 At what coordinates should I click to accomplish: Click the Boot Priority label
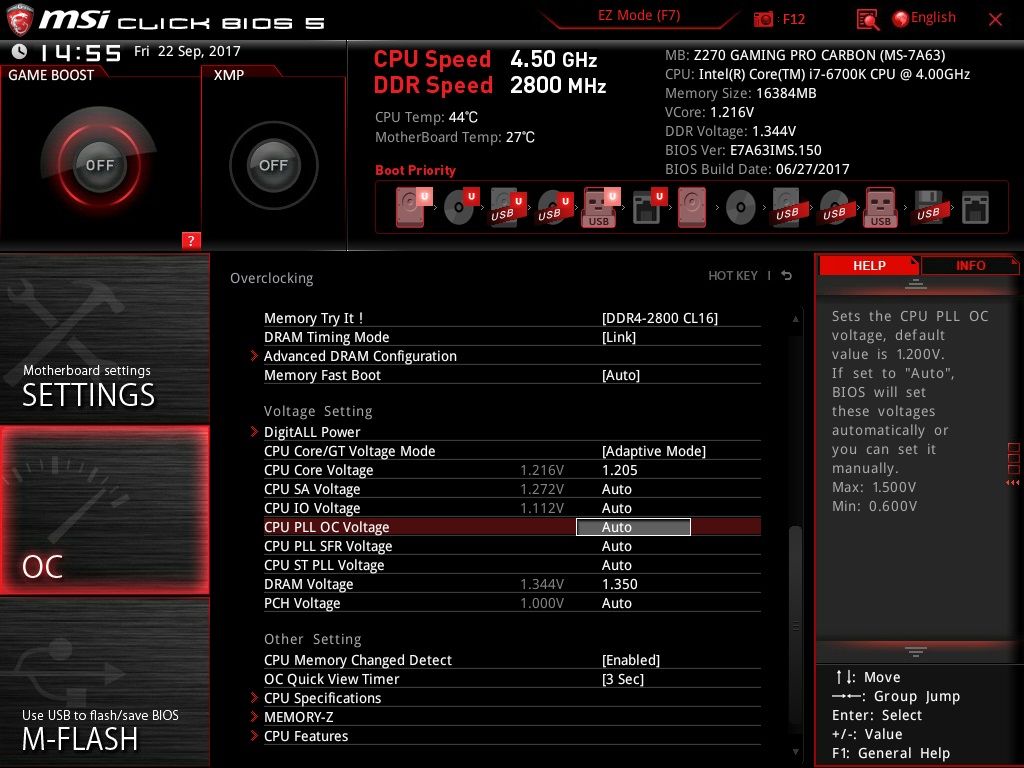click(x=415, y=170)
